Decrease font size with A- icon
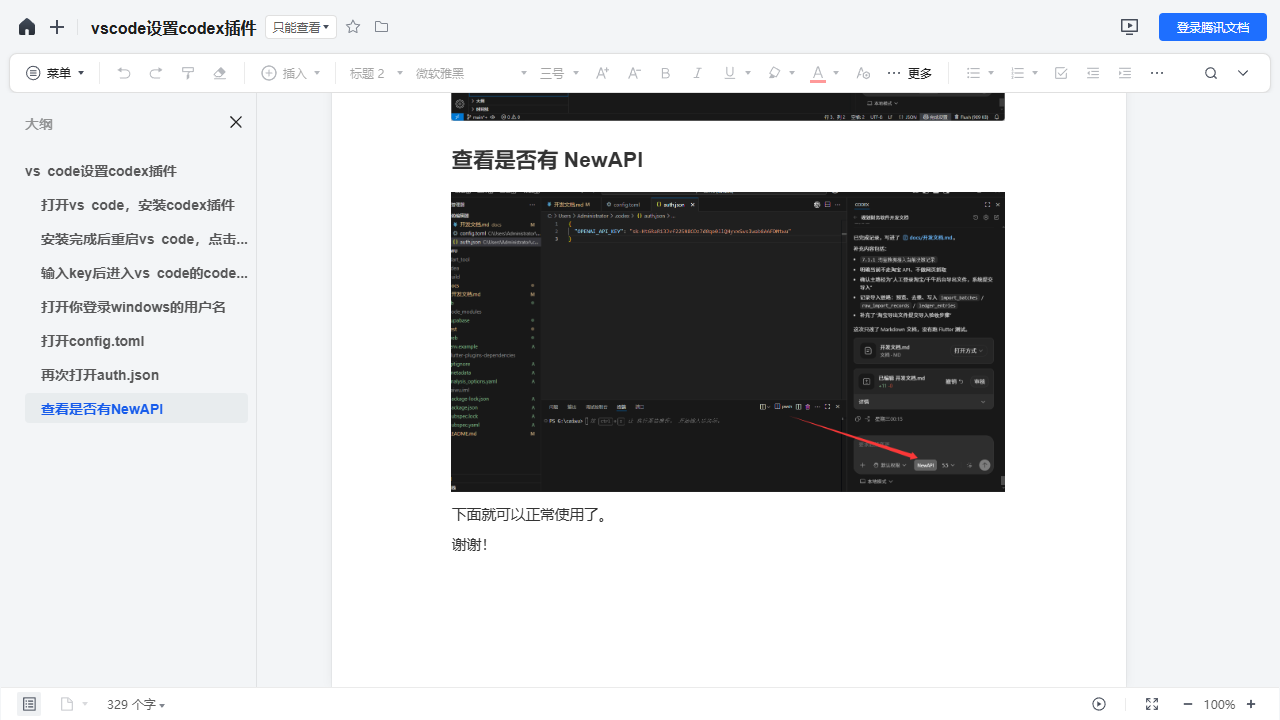 coord(634,73)
